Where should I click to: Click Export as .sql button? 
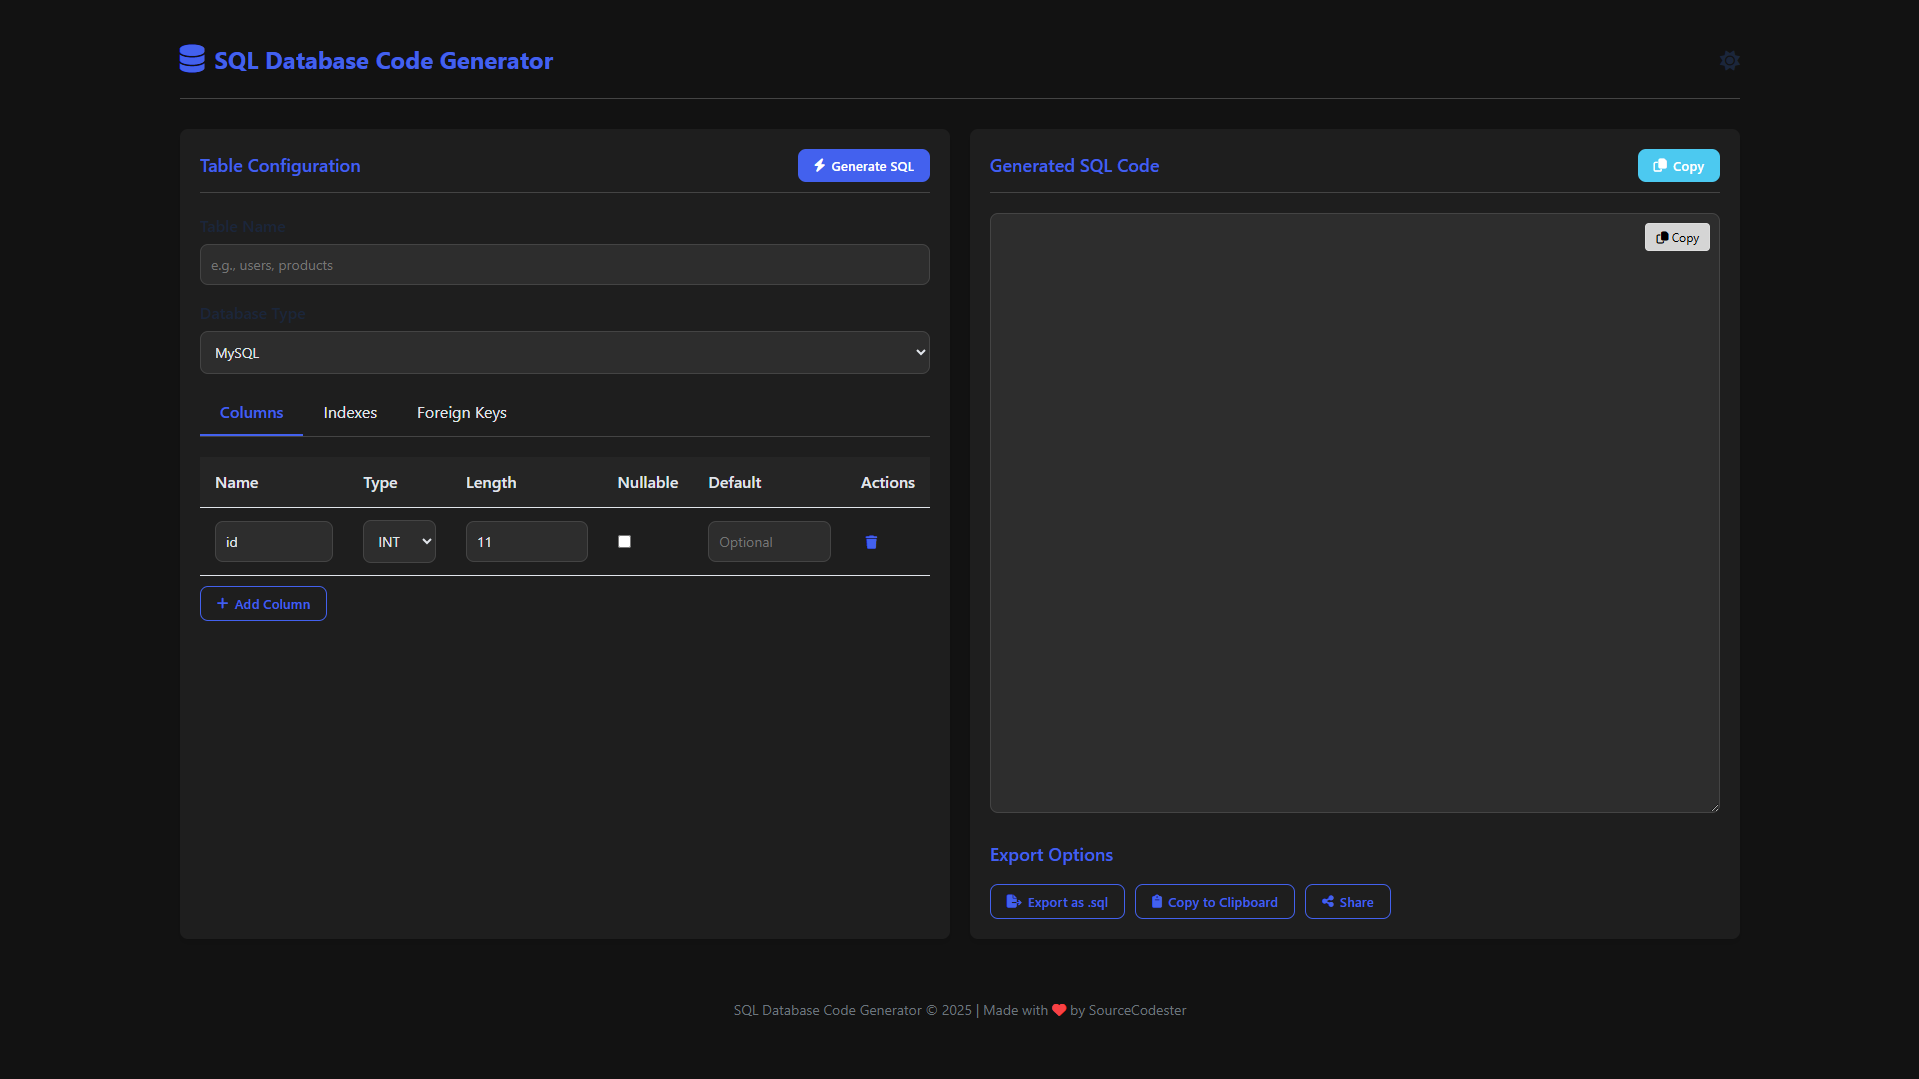1057,902
